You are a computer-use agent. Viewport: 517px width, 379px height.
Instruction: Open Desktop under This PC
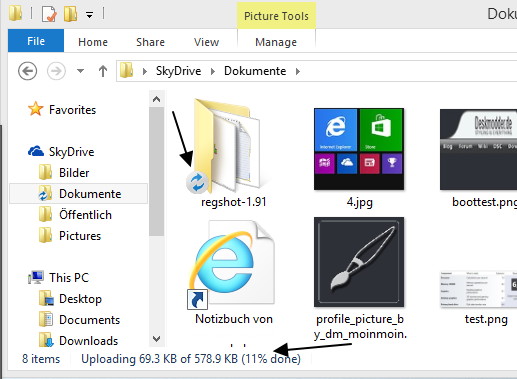coord(80,299)
